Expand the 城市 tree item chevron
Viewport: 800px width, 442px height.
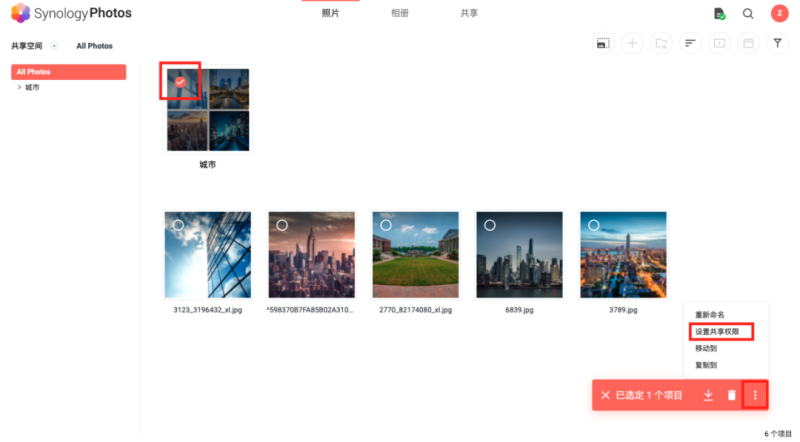19,87
